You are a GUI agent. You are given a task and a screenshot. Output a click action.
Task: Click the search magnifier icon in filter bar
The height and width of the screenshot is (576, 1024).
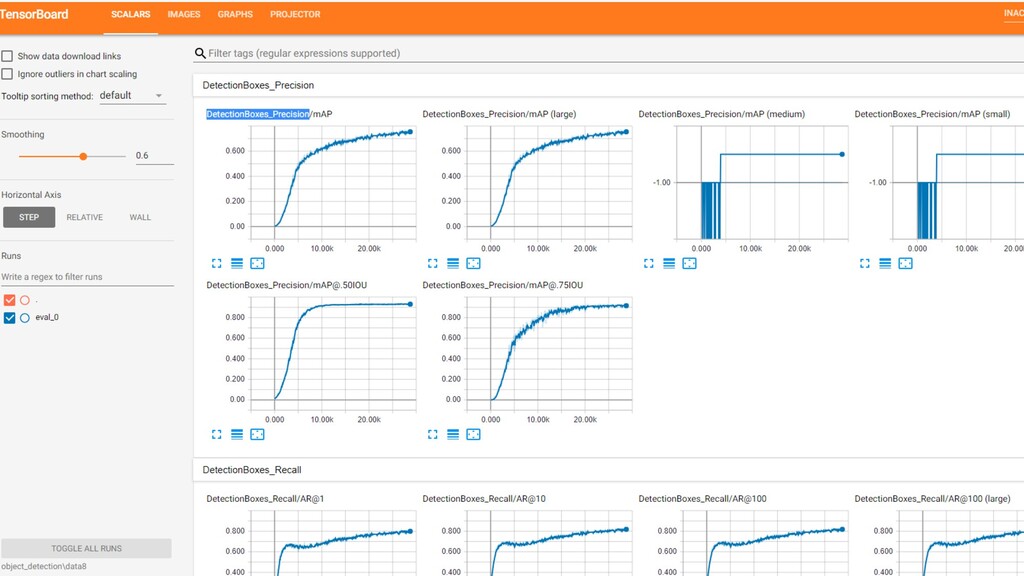point(200,54)
